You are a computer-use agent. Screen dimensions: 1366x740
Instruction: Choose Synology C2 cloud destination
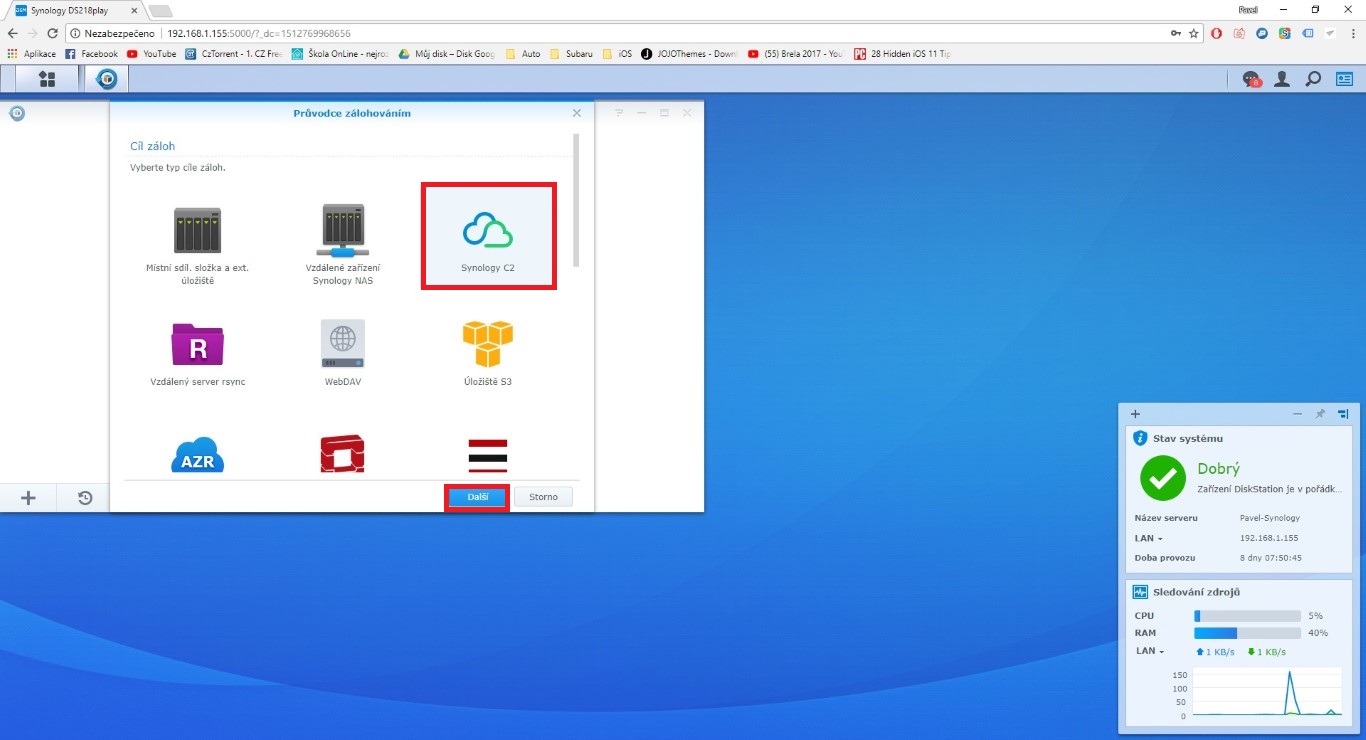pos(488,238)
